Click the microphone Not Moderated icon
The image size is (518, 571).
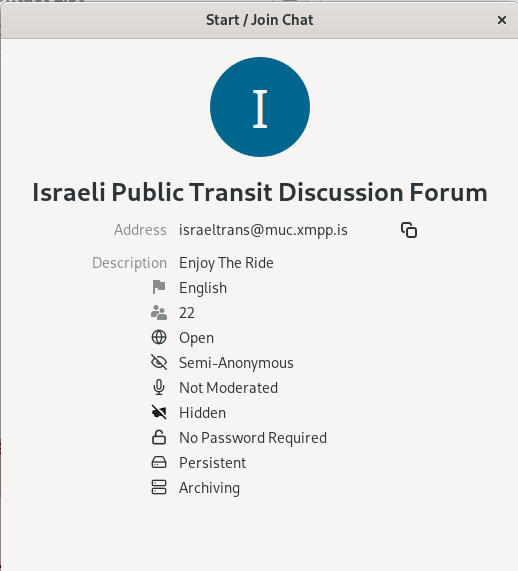pos(159,387)
